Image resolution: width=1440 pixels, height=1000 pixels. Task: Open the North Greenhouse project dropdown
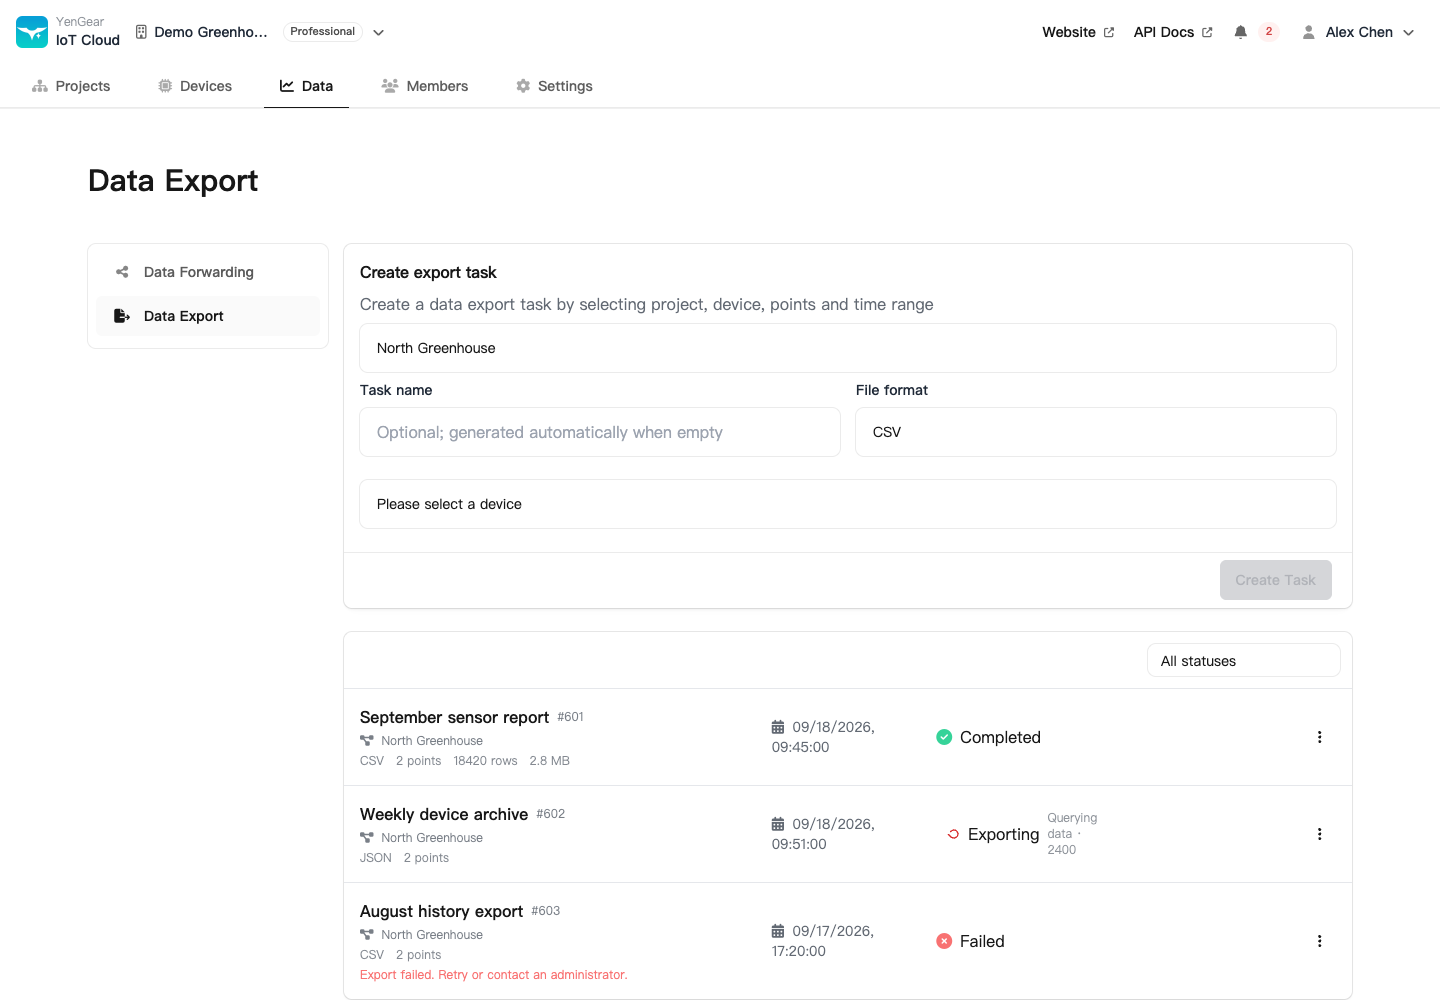tap(848, 348)
